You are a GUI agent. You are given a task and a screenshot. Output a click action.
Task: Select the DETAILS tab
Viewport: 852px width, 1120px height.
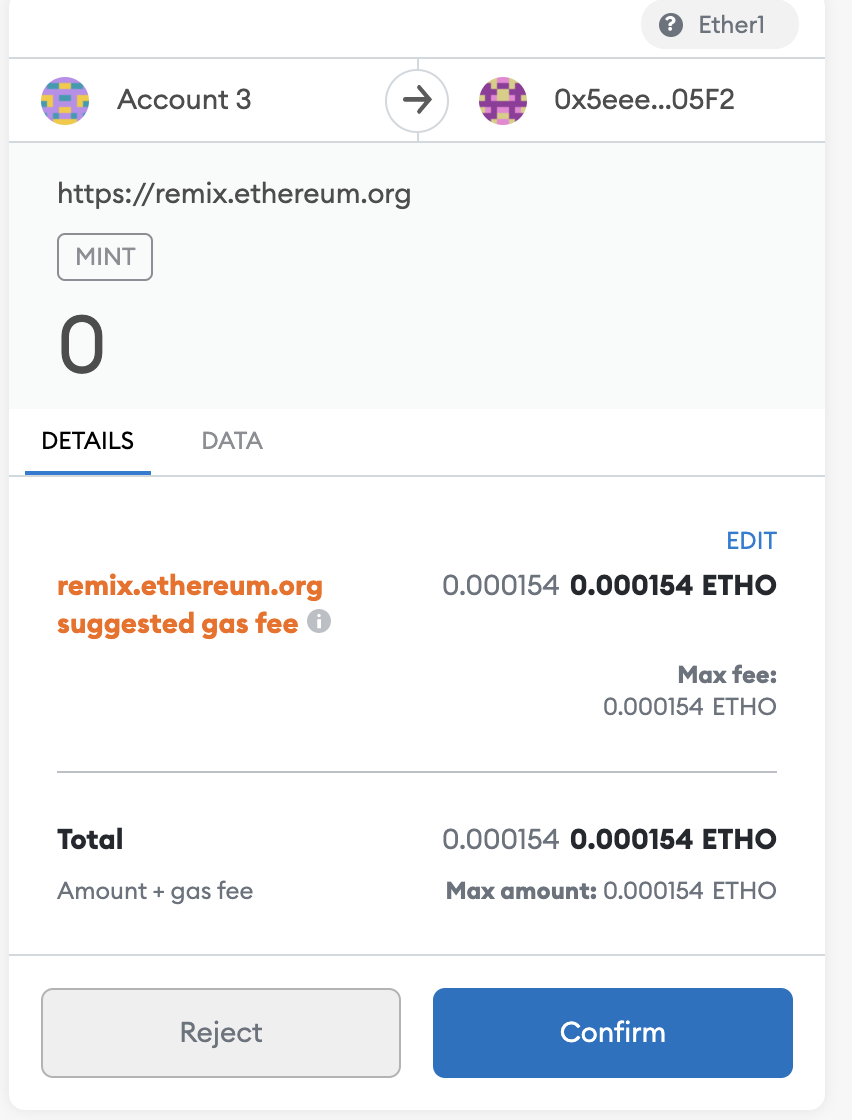pos(88,441)
